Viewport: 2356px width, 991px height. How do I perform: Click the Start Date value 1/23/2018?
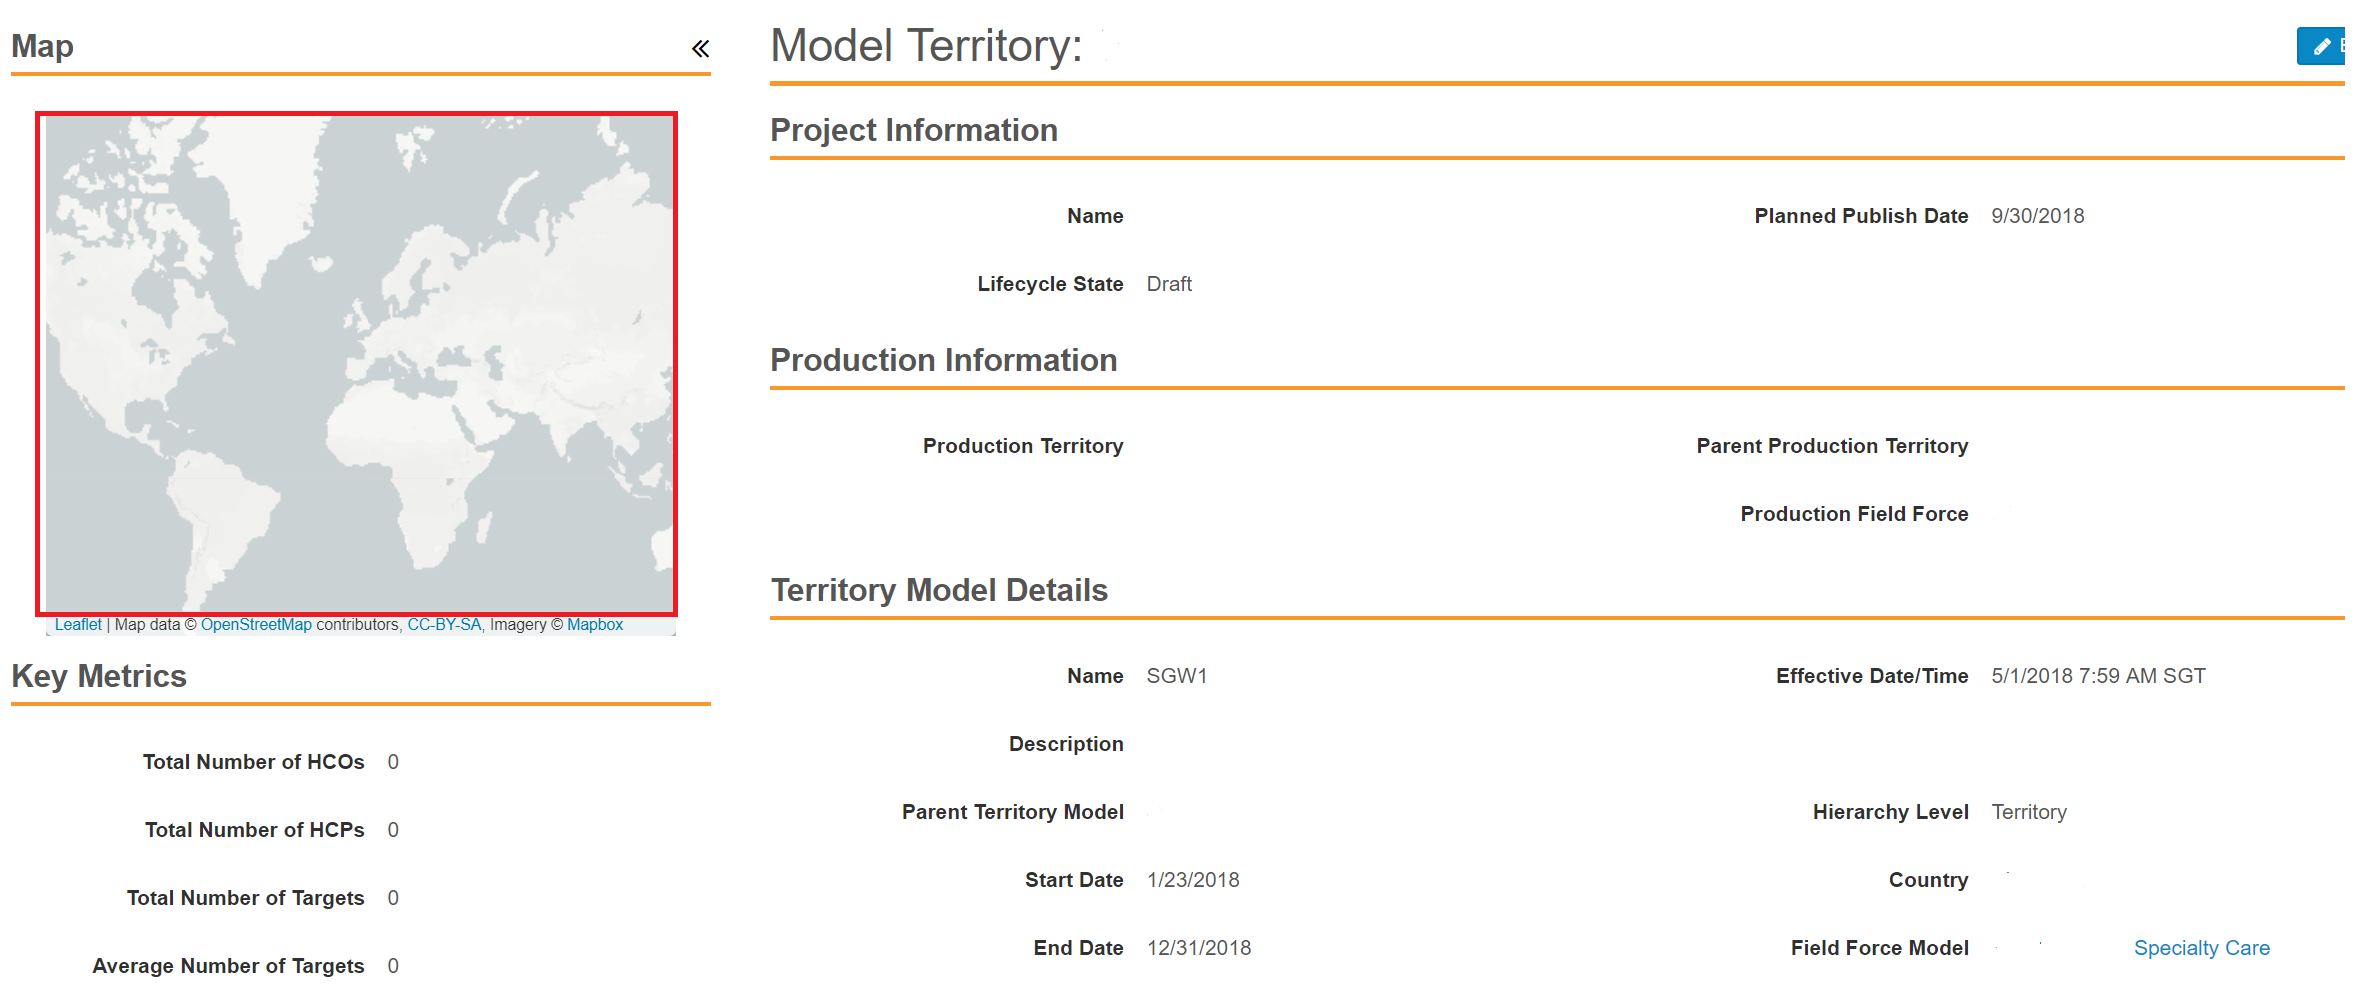click(1192, 880)
